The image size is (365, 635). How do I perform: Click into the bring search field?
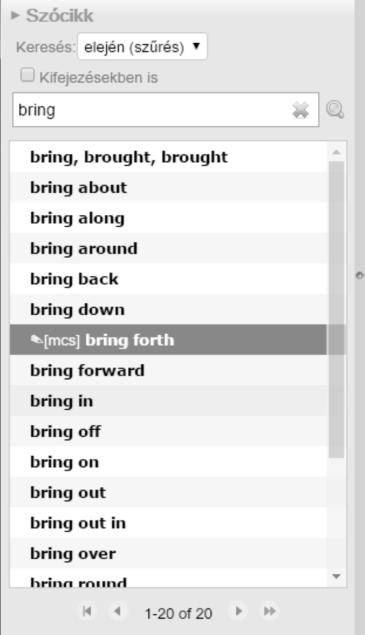152,110
